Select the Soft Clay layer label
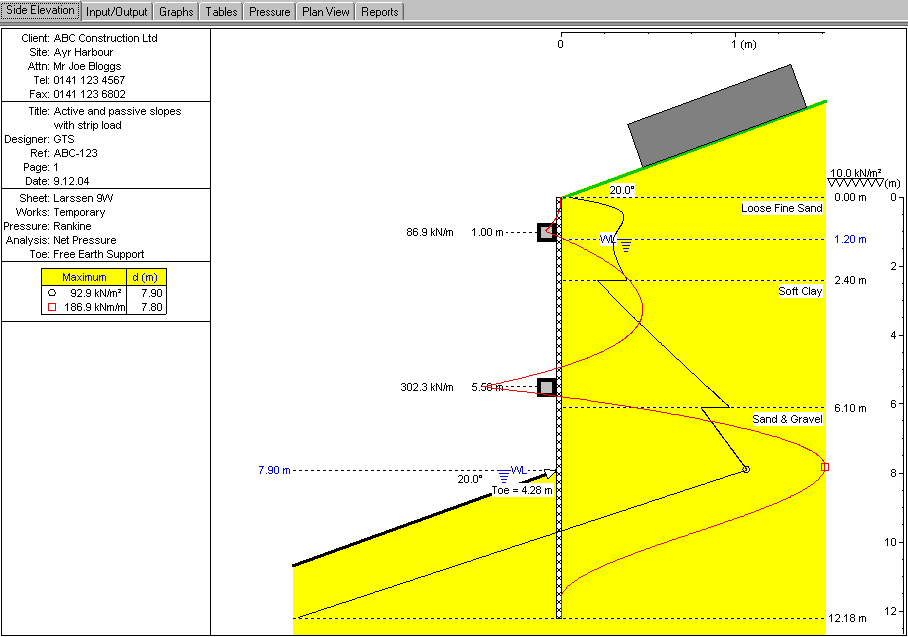Image resolution: width=908 pixels, height=637 pixels. [800, 292]
